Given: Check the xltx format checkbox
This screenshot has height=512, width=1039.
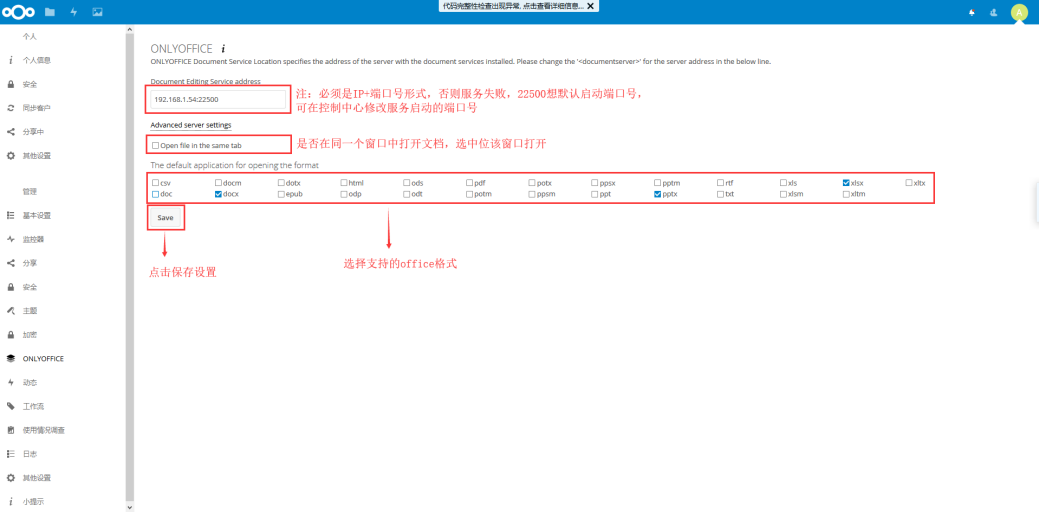Looking at the screenshot, I should click(909, 183).
